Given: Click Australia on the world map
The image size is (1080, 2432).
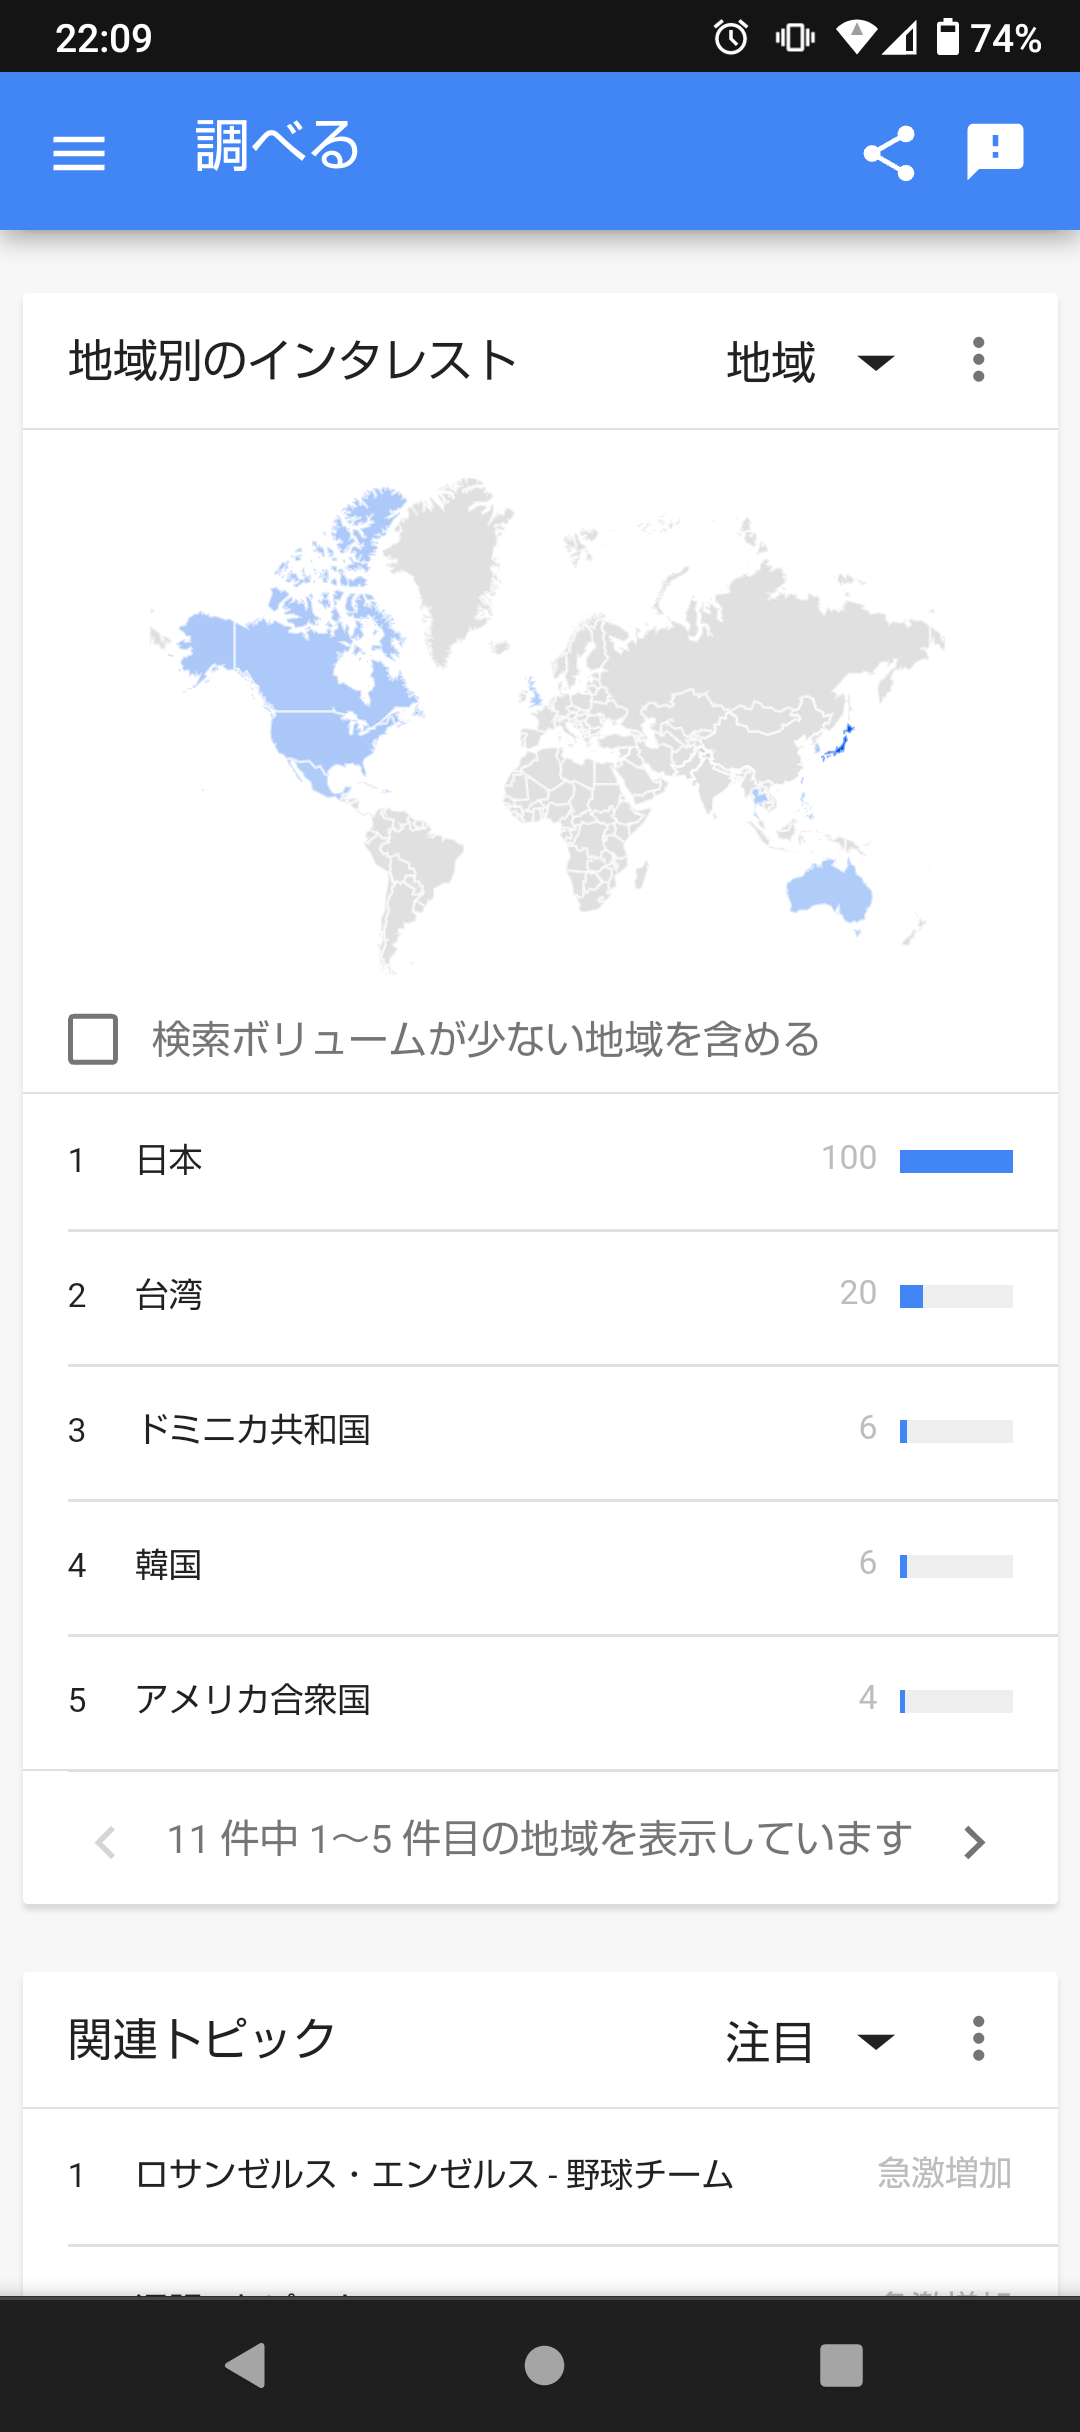Looking at the screenshot, I should tap(830, 888).
